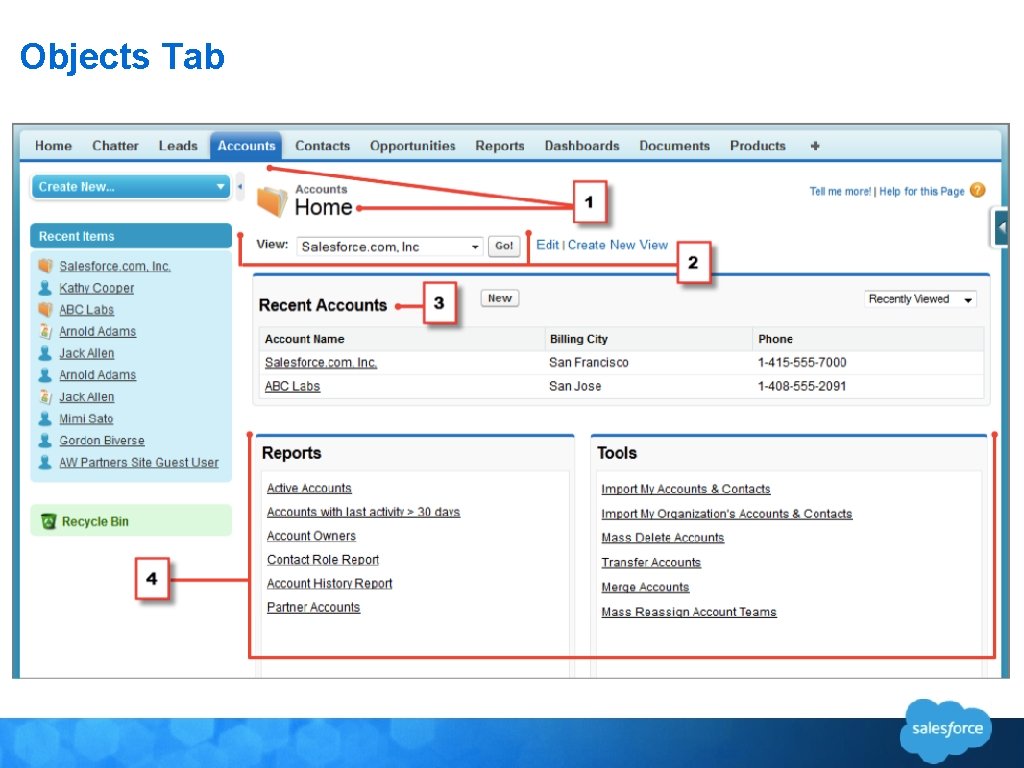Click the New account button
Image resolution: width=1024 pixels, height=768 pixels.
click(500, 298)
